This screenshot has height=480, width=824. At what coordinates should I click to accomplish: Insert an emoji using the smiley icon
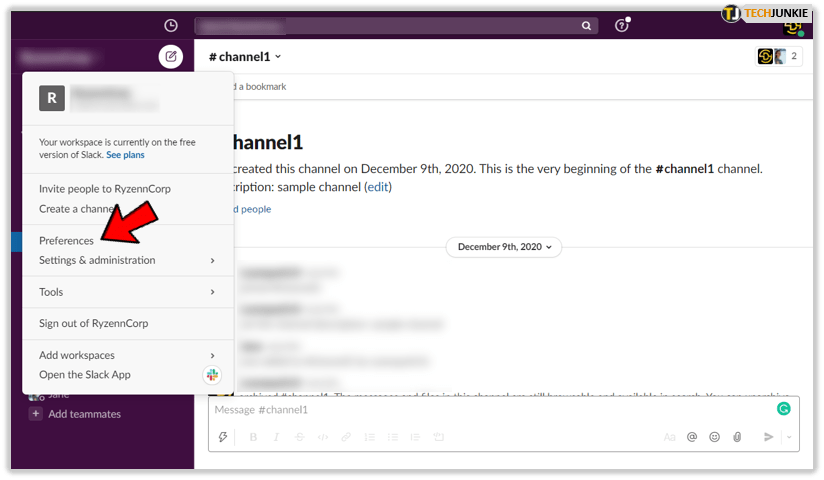(x=714, y=437)
